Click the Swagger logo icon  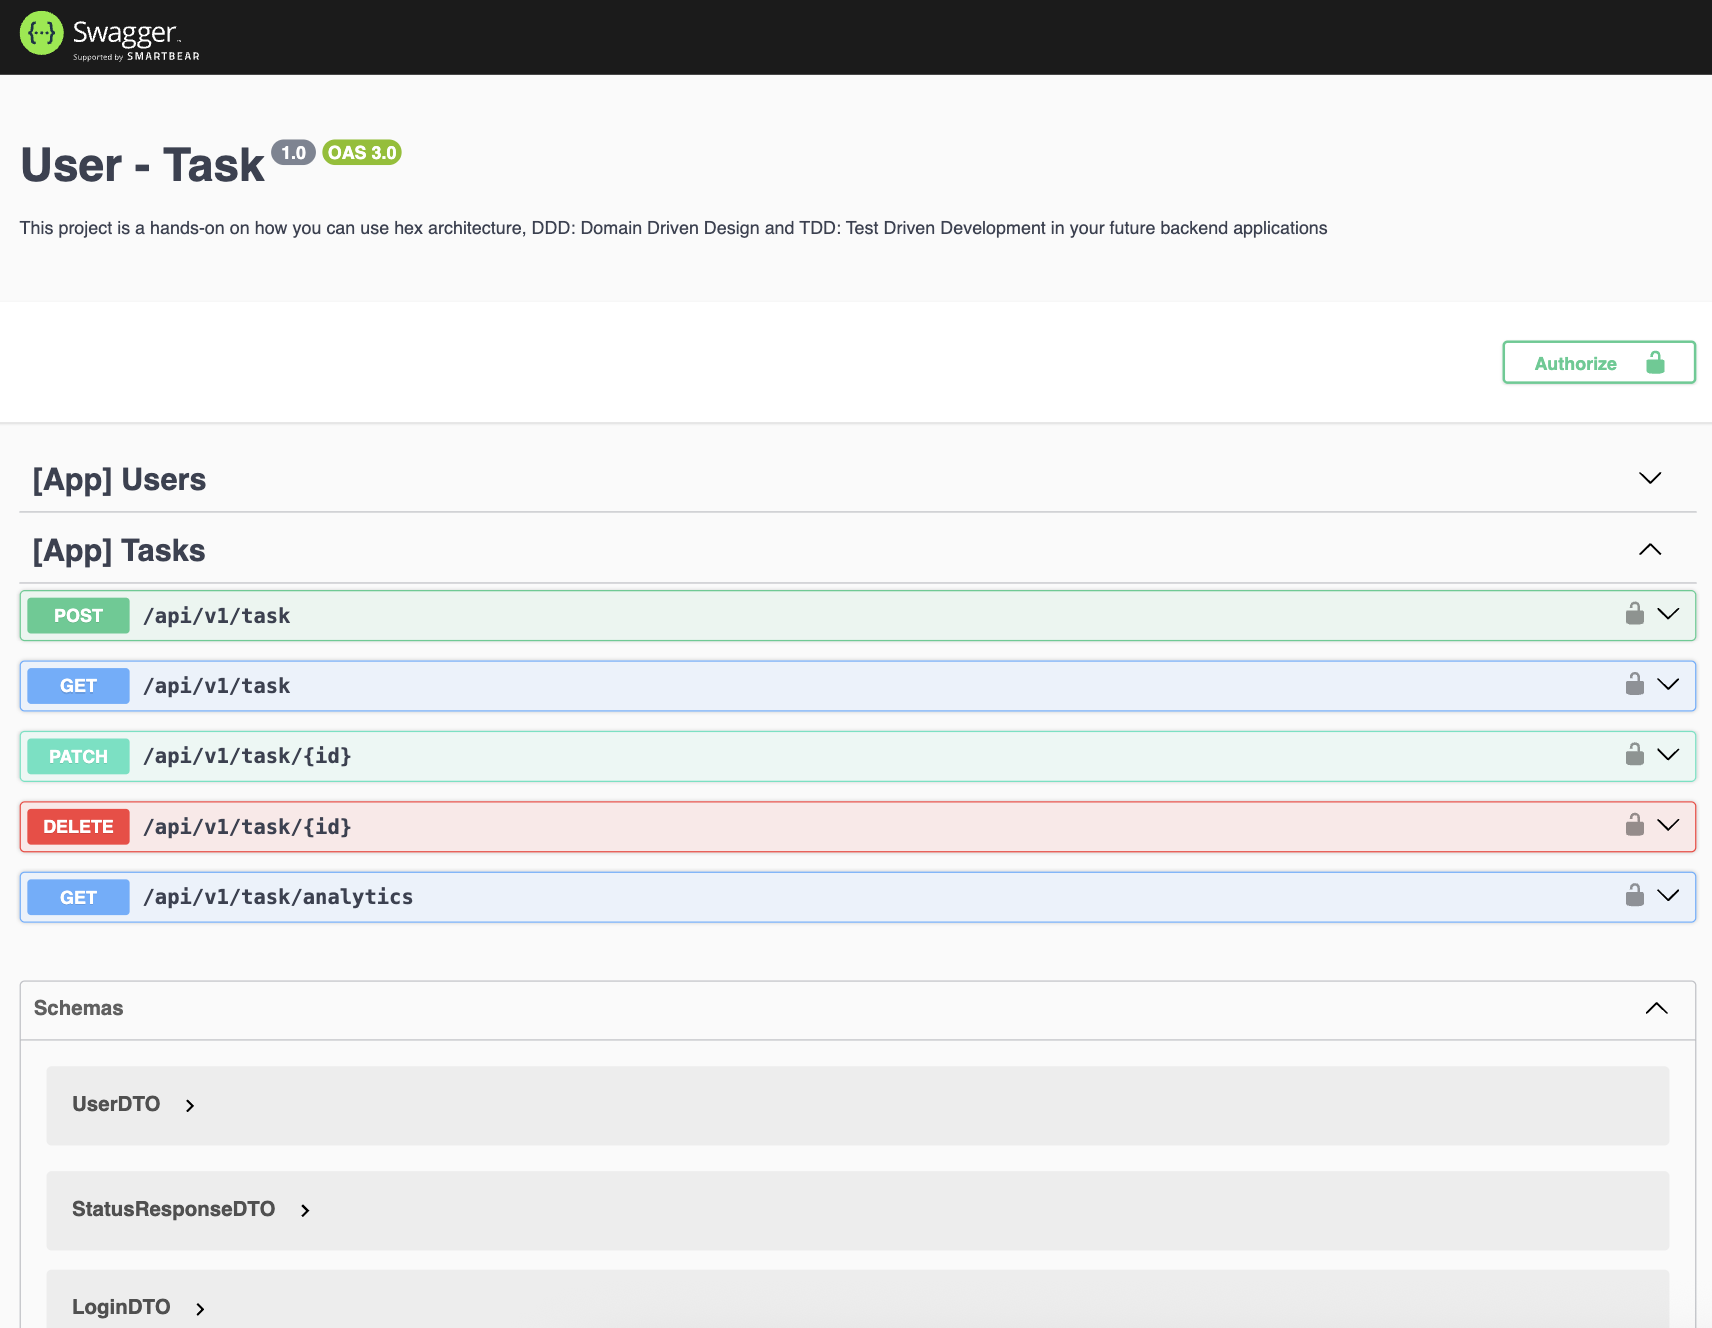pos(41,34)
